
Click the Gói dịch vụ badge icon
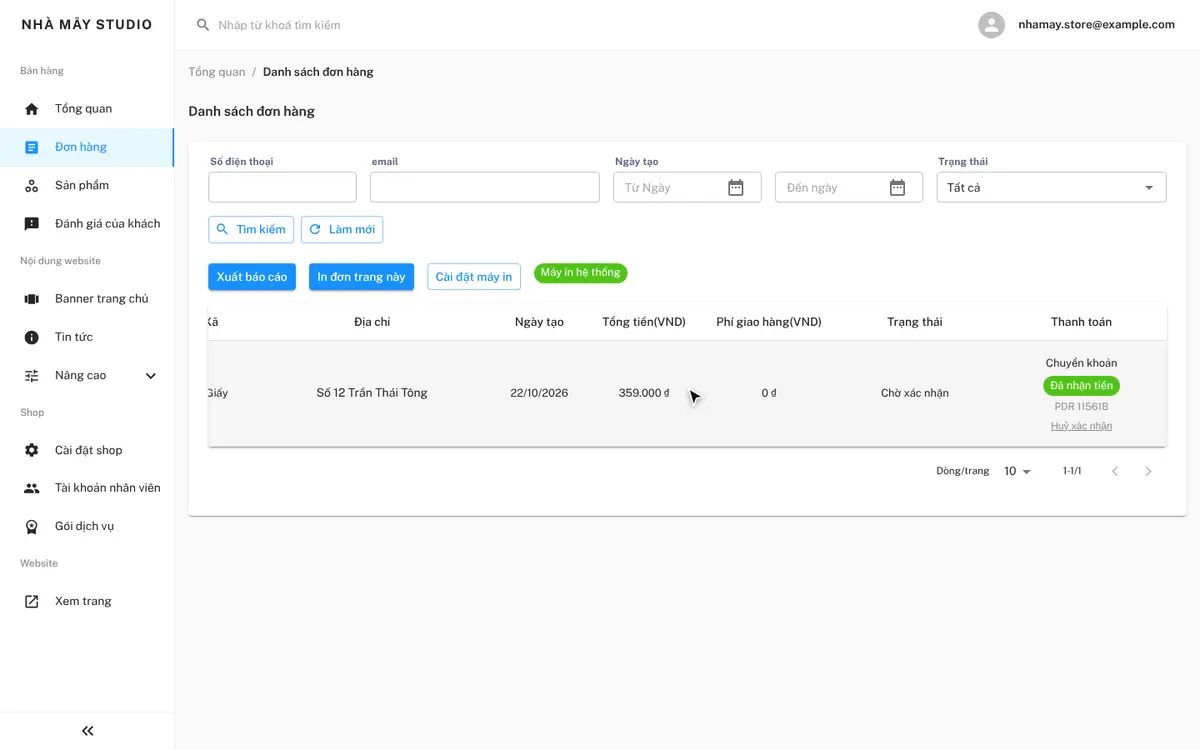[x=32, y=527]
